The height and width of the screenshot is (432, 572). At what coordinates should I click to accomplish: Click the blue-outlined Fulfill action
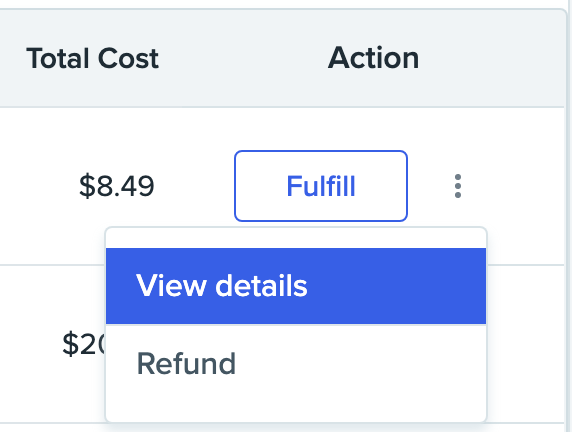point(321,186)
